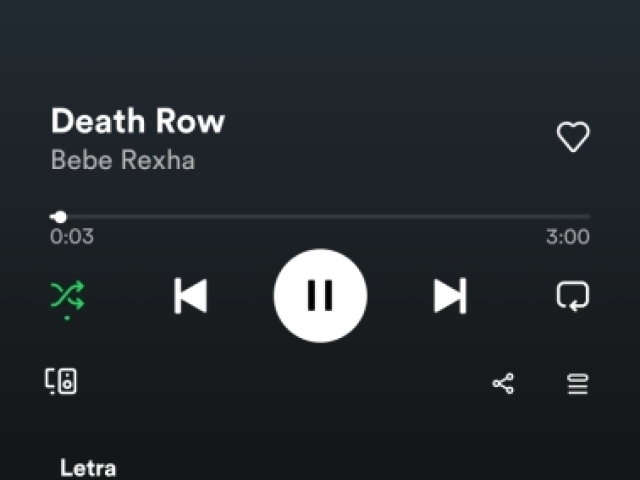Seek to the midpoint of the progress bar
The width and height of the screenshot is (640, 480).
(320, 217)
